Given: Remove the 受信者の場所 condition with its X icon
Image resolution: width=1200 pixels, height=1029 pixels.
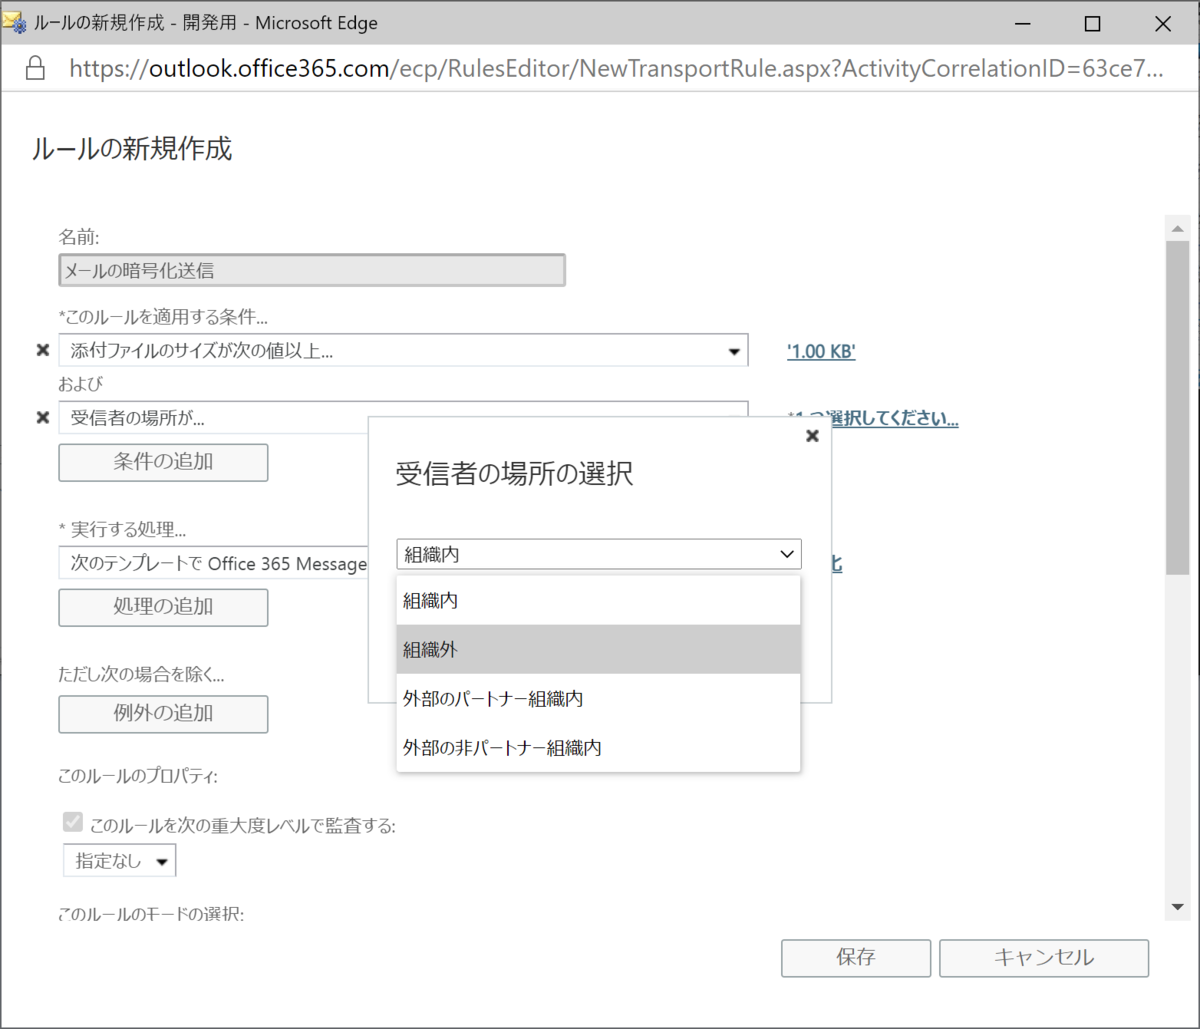Looking at the screenshot, I should point(42,417).
